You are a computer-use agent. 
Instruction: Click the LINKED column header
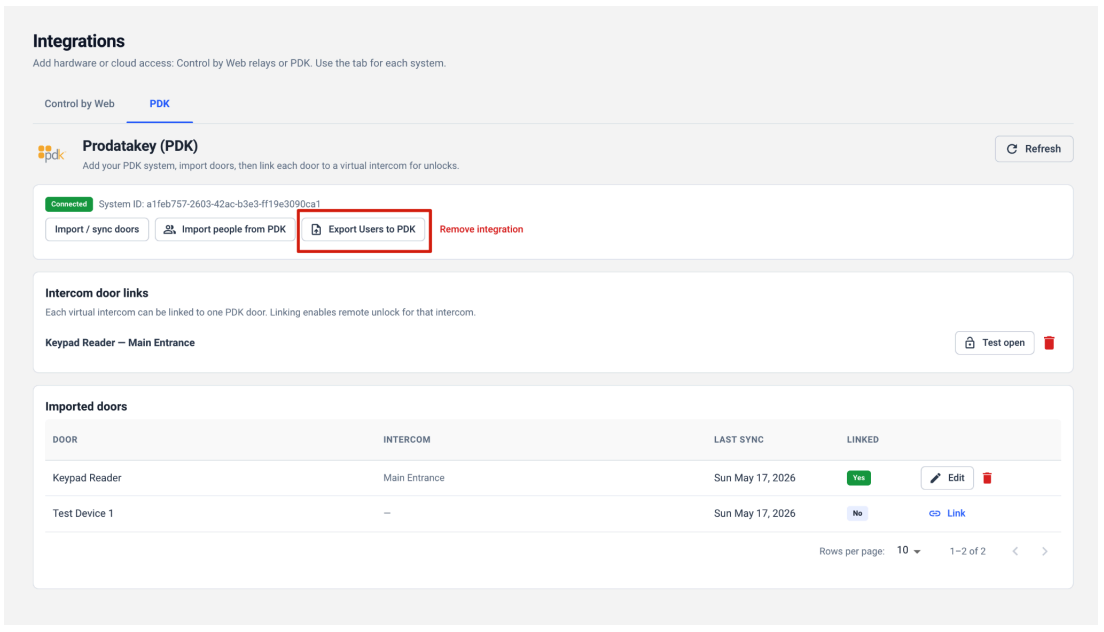862,440
